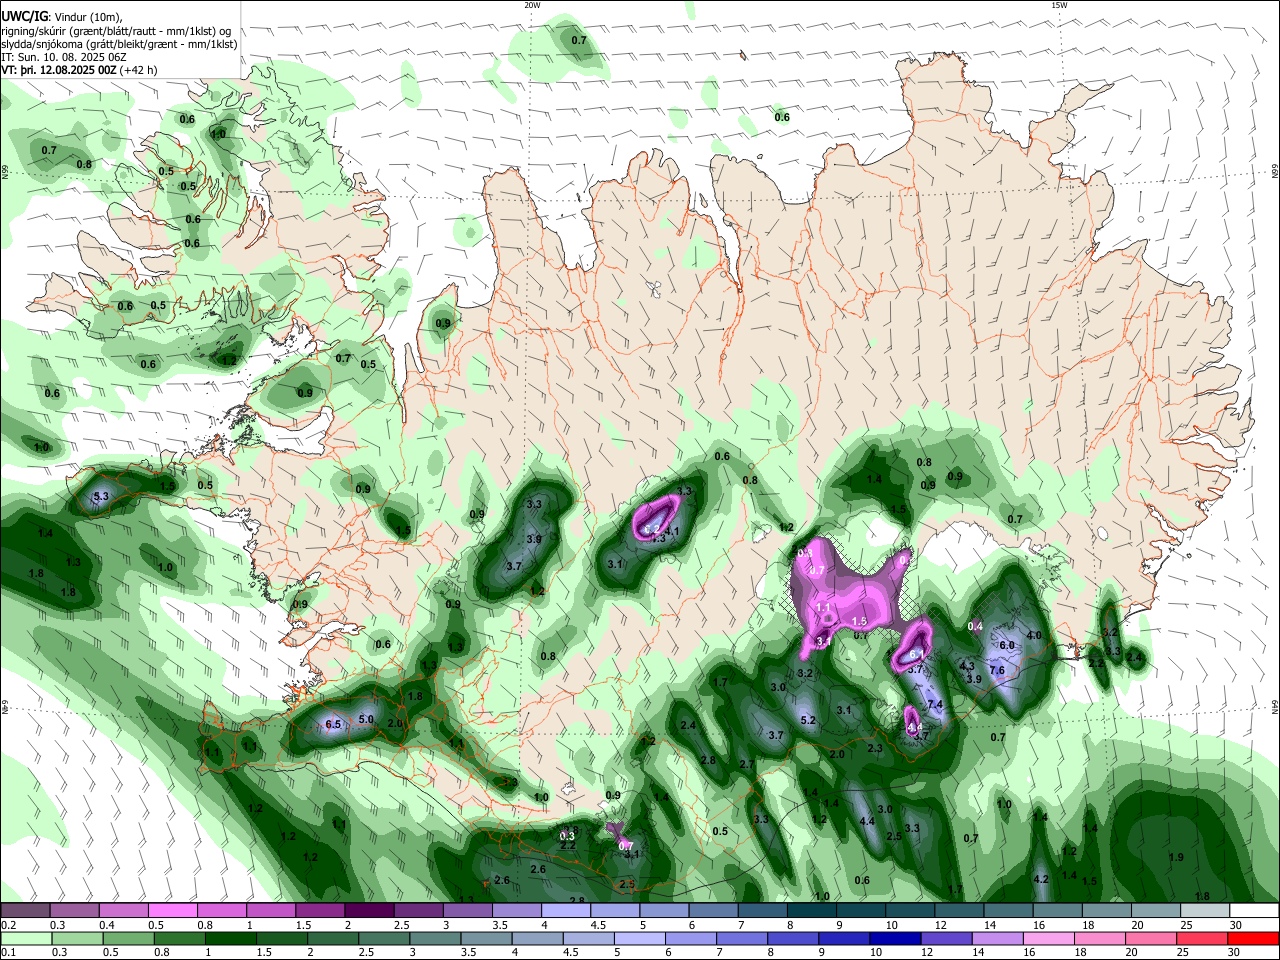Click the 'slydda/snjókoma' legend description line
1280x960 pixels.
tap(119, 44)
